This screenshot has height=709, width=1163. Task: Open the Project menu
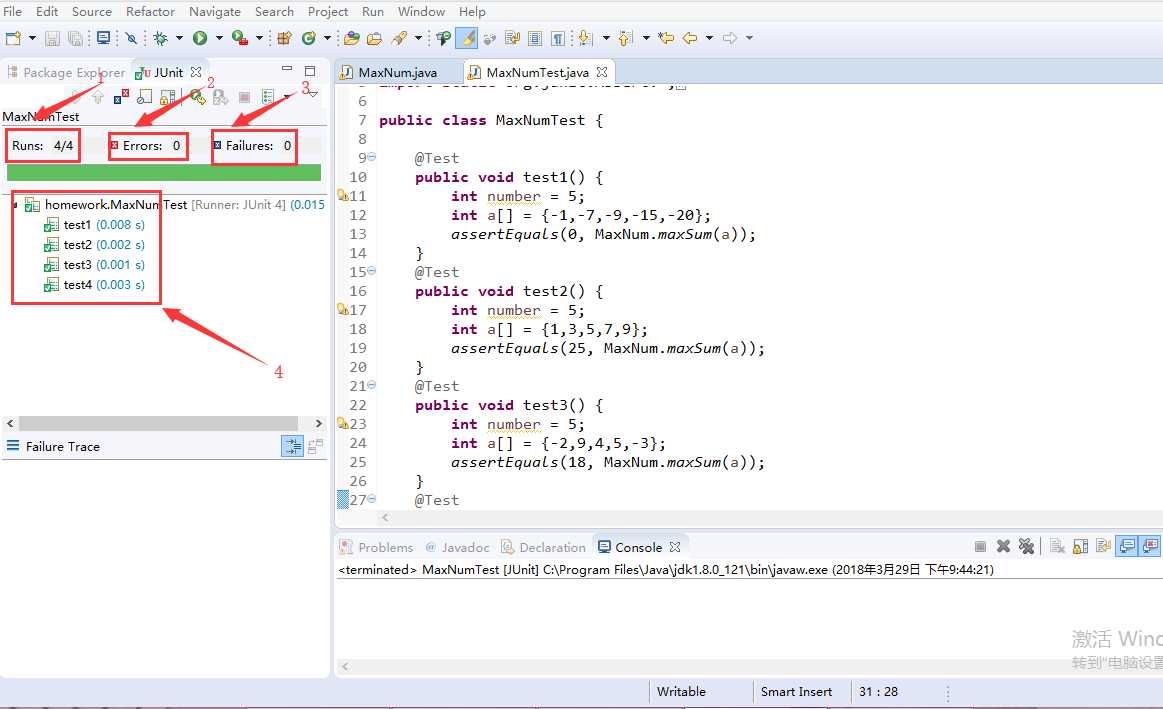coord(328,11)
